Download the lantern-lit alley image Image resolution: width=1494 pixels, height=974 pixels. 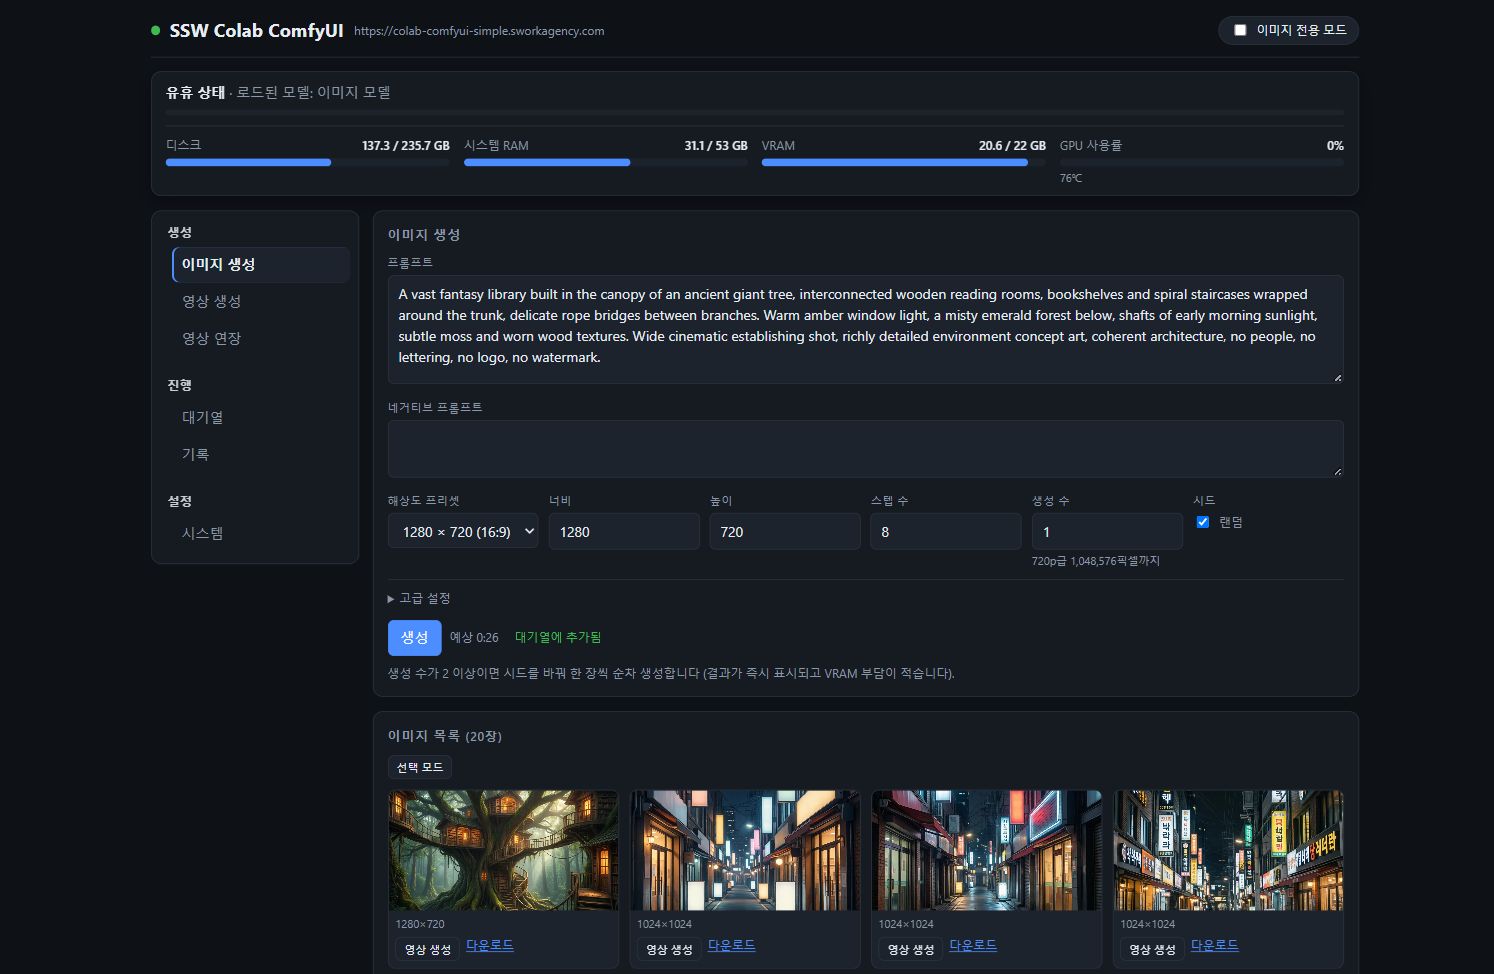pos(732,945)
